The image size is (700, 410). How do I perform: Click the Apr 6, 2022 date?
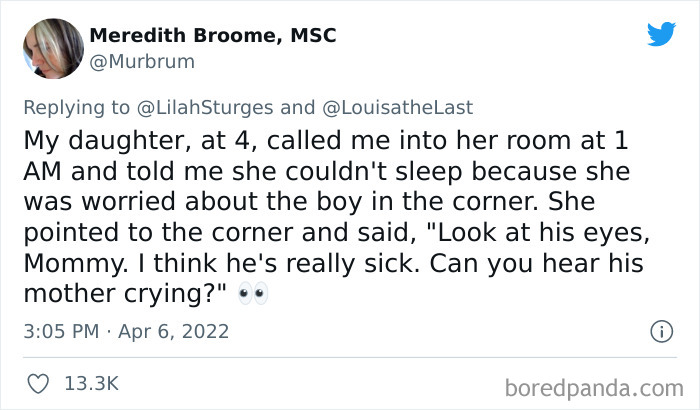click(x=177, y=330)
